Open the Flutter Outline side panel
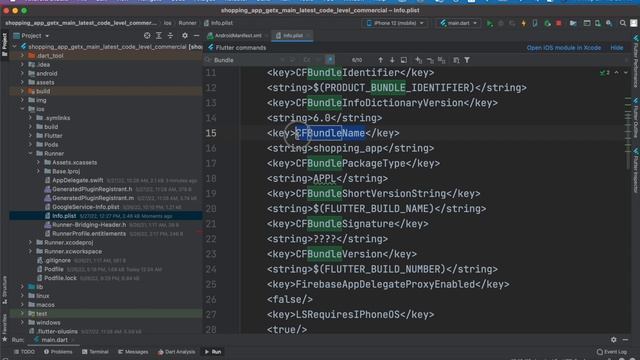The width and height of the screenshot is (640, 360). (636, 119)
